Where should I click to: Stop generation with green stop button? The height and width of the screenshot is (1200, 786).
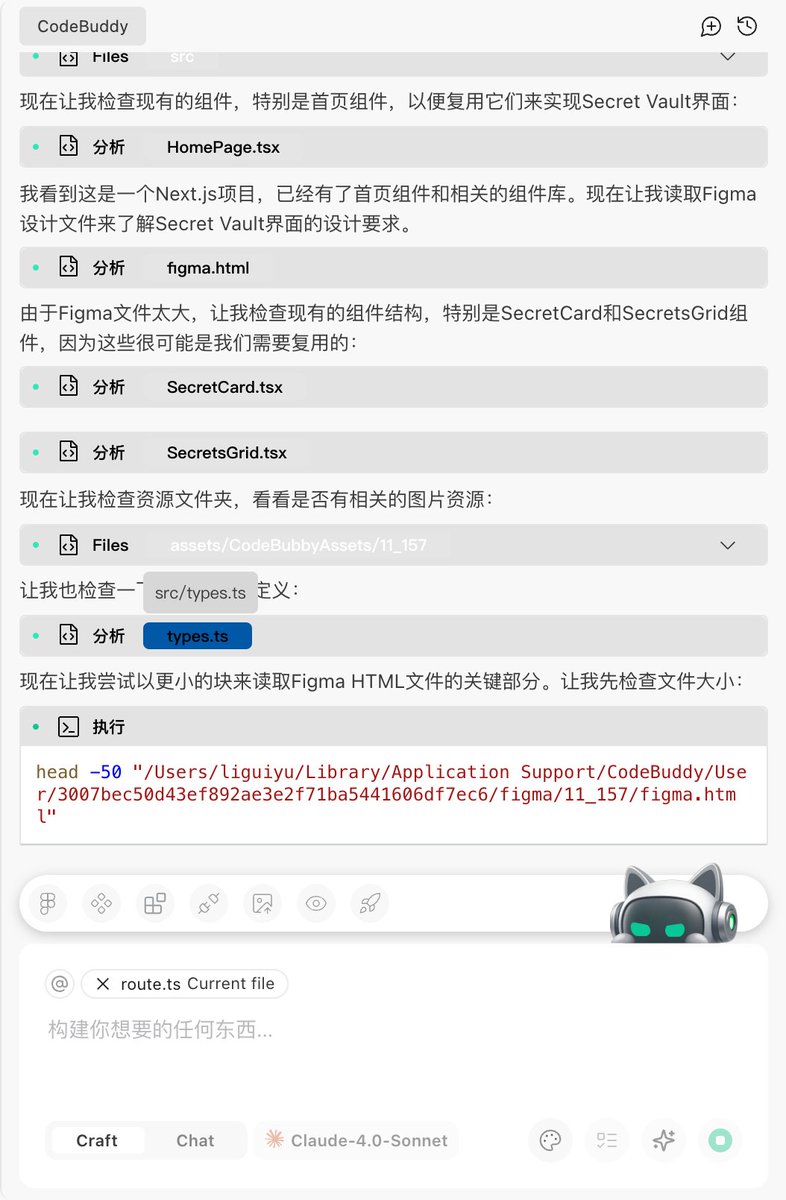tap(721, 1140)
